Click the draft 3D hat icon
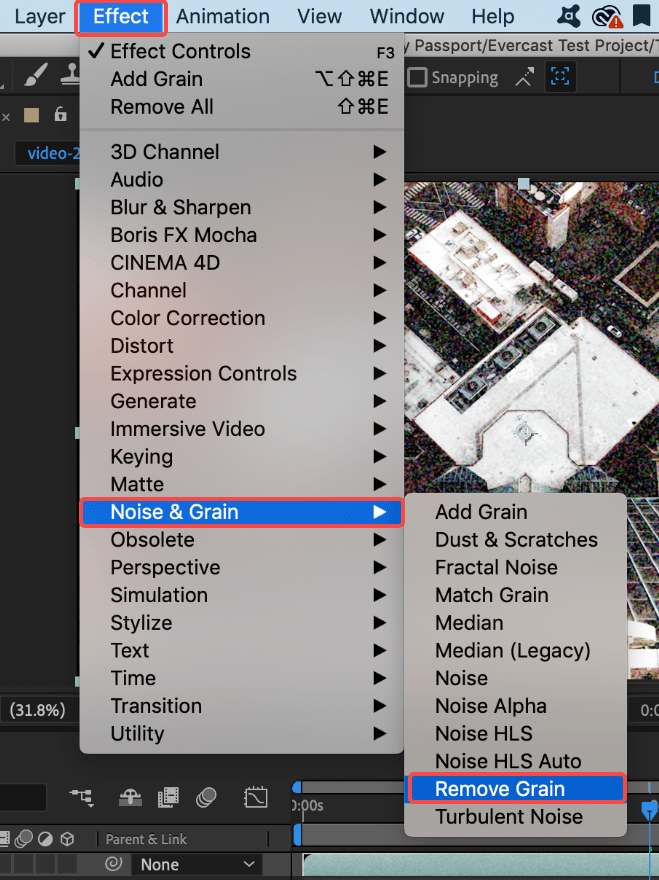The image size is (659, 880). point(130,797)
